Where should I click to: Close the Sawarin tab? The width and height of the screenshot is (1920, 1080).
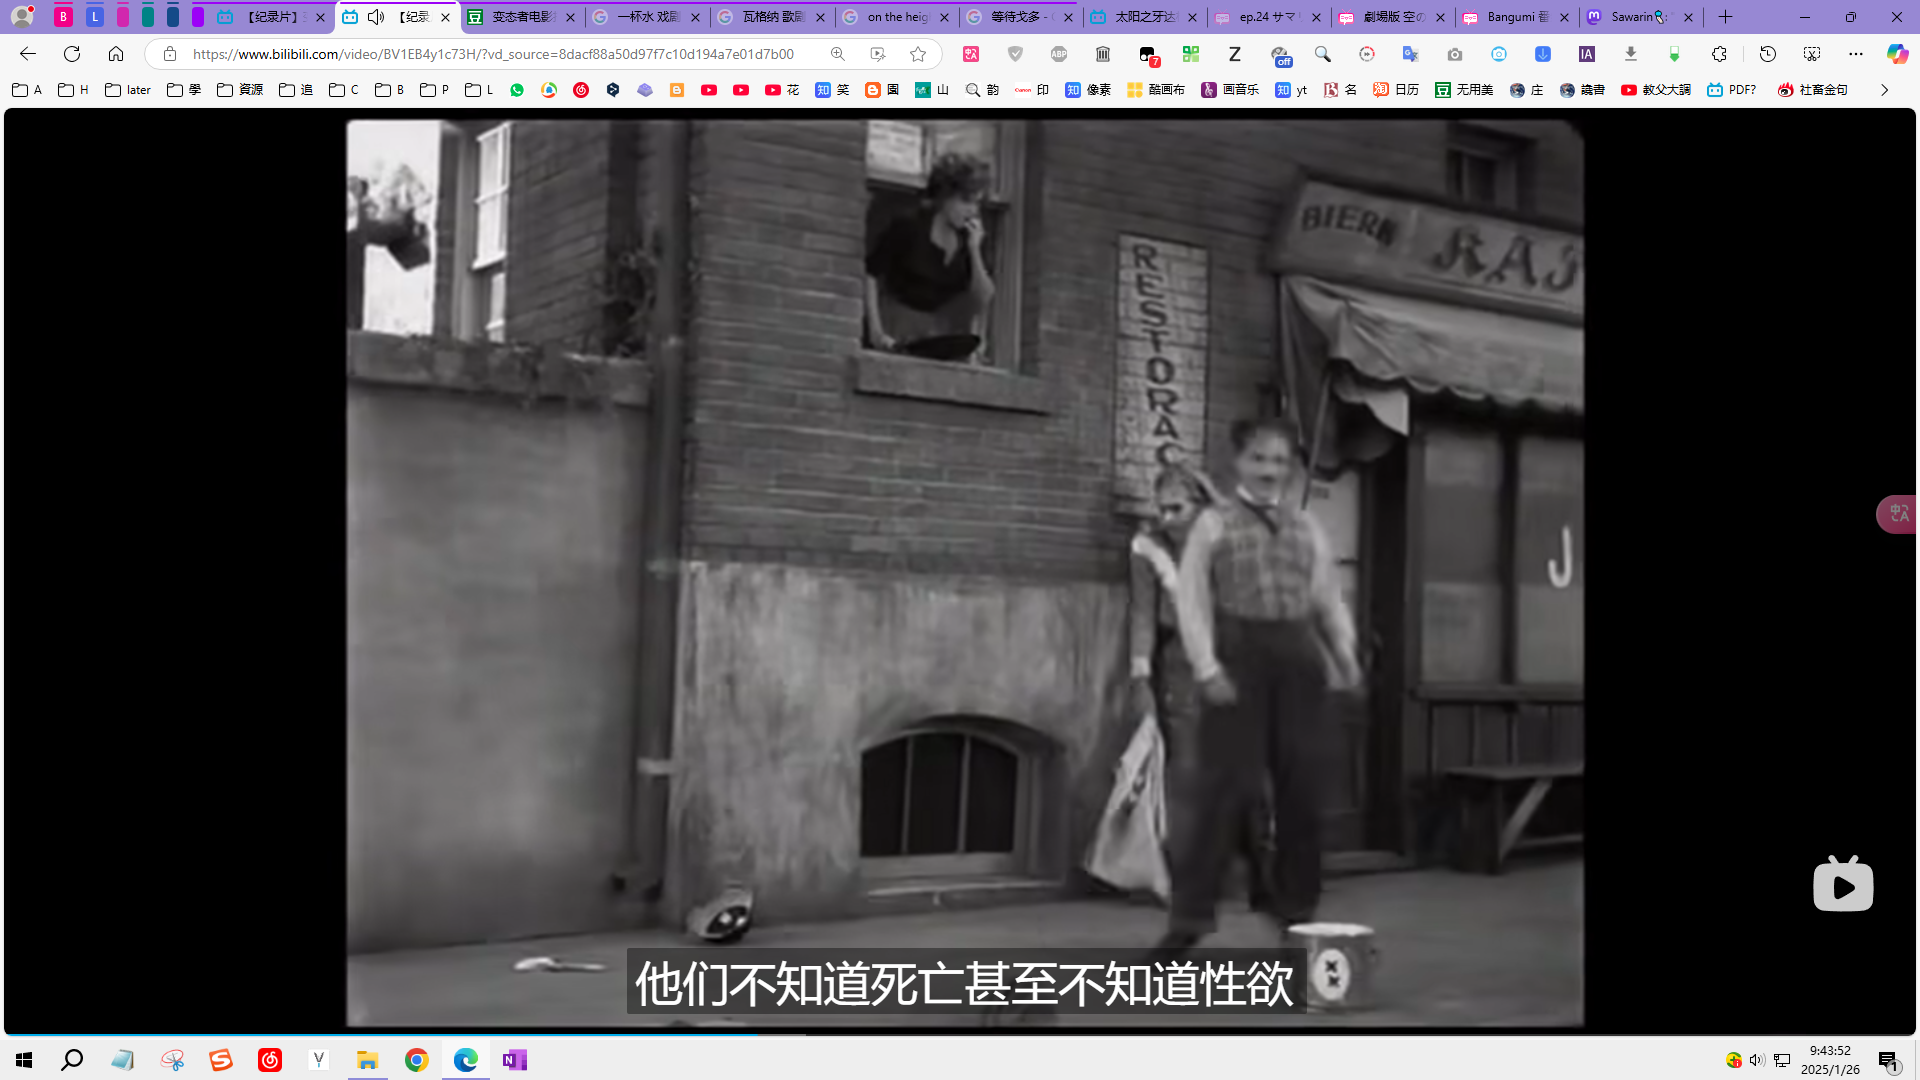pyautogui.click(x=1689, y=17)
